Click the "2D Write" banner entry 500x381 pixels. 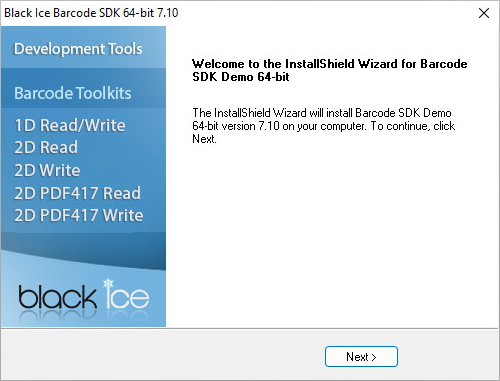click(x=47, y=170)
